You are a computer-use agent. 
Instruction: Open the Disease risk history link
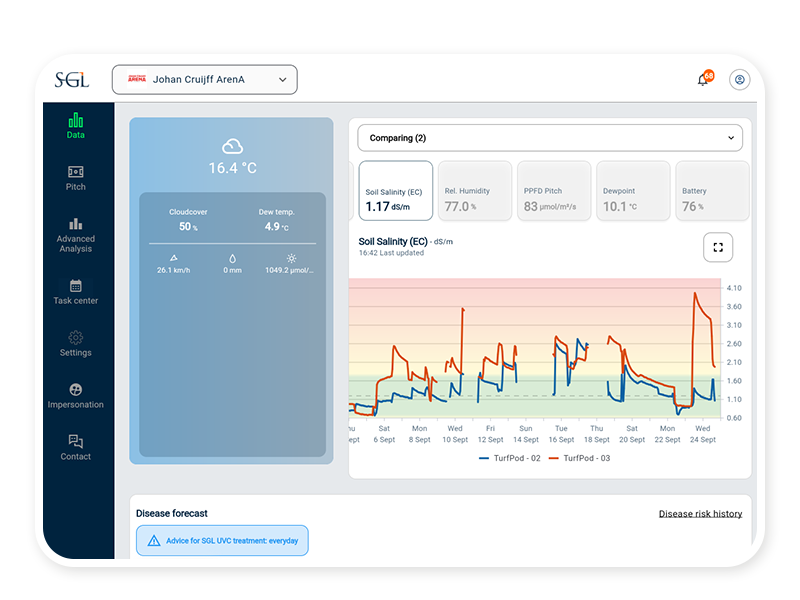click(700, 514)
